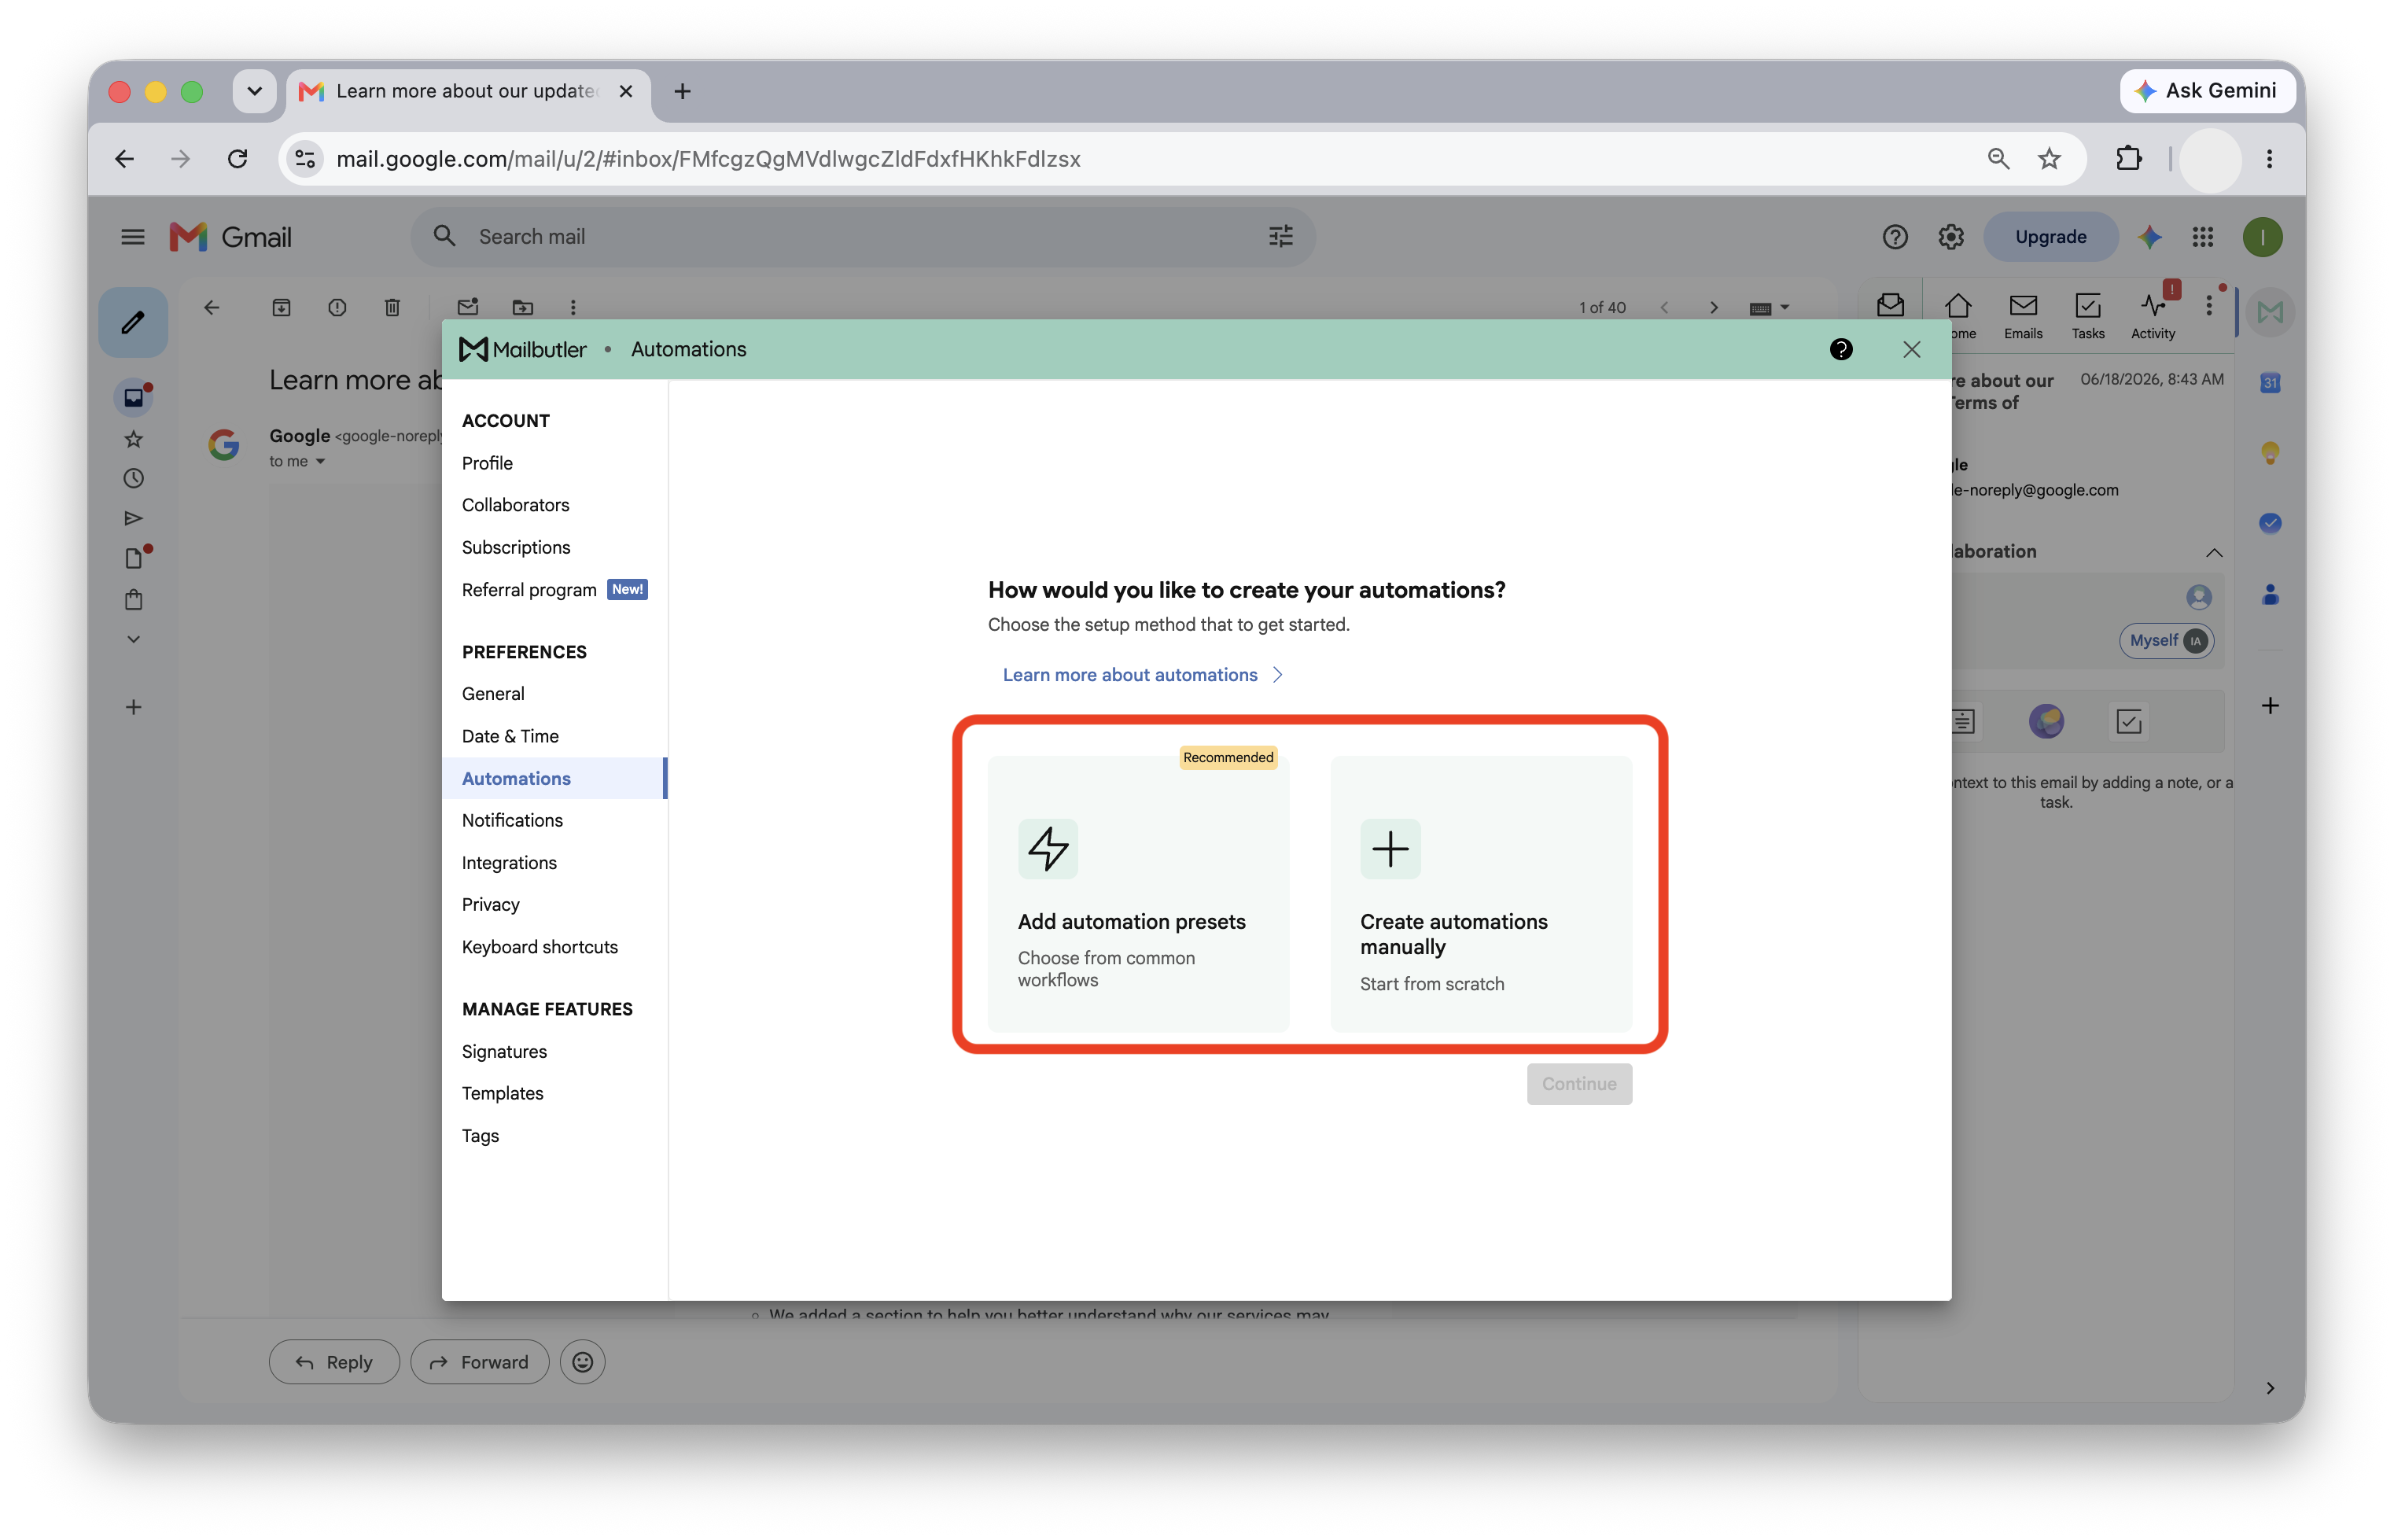
Task: Click the Mailbutler help question mark icon
Action: point(1840,349)
